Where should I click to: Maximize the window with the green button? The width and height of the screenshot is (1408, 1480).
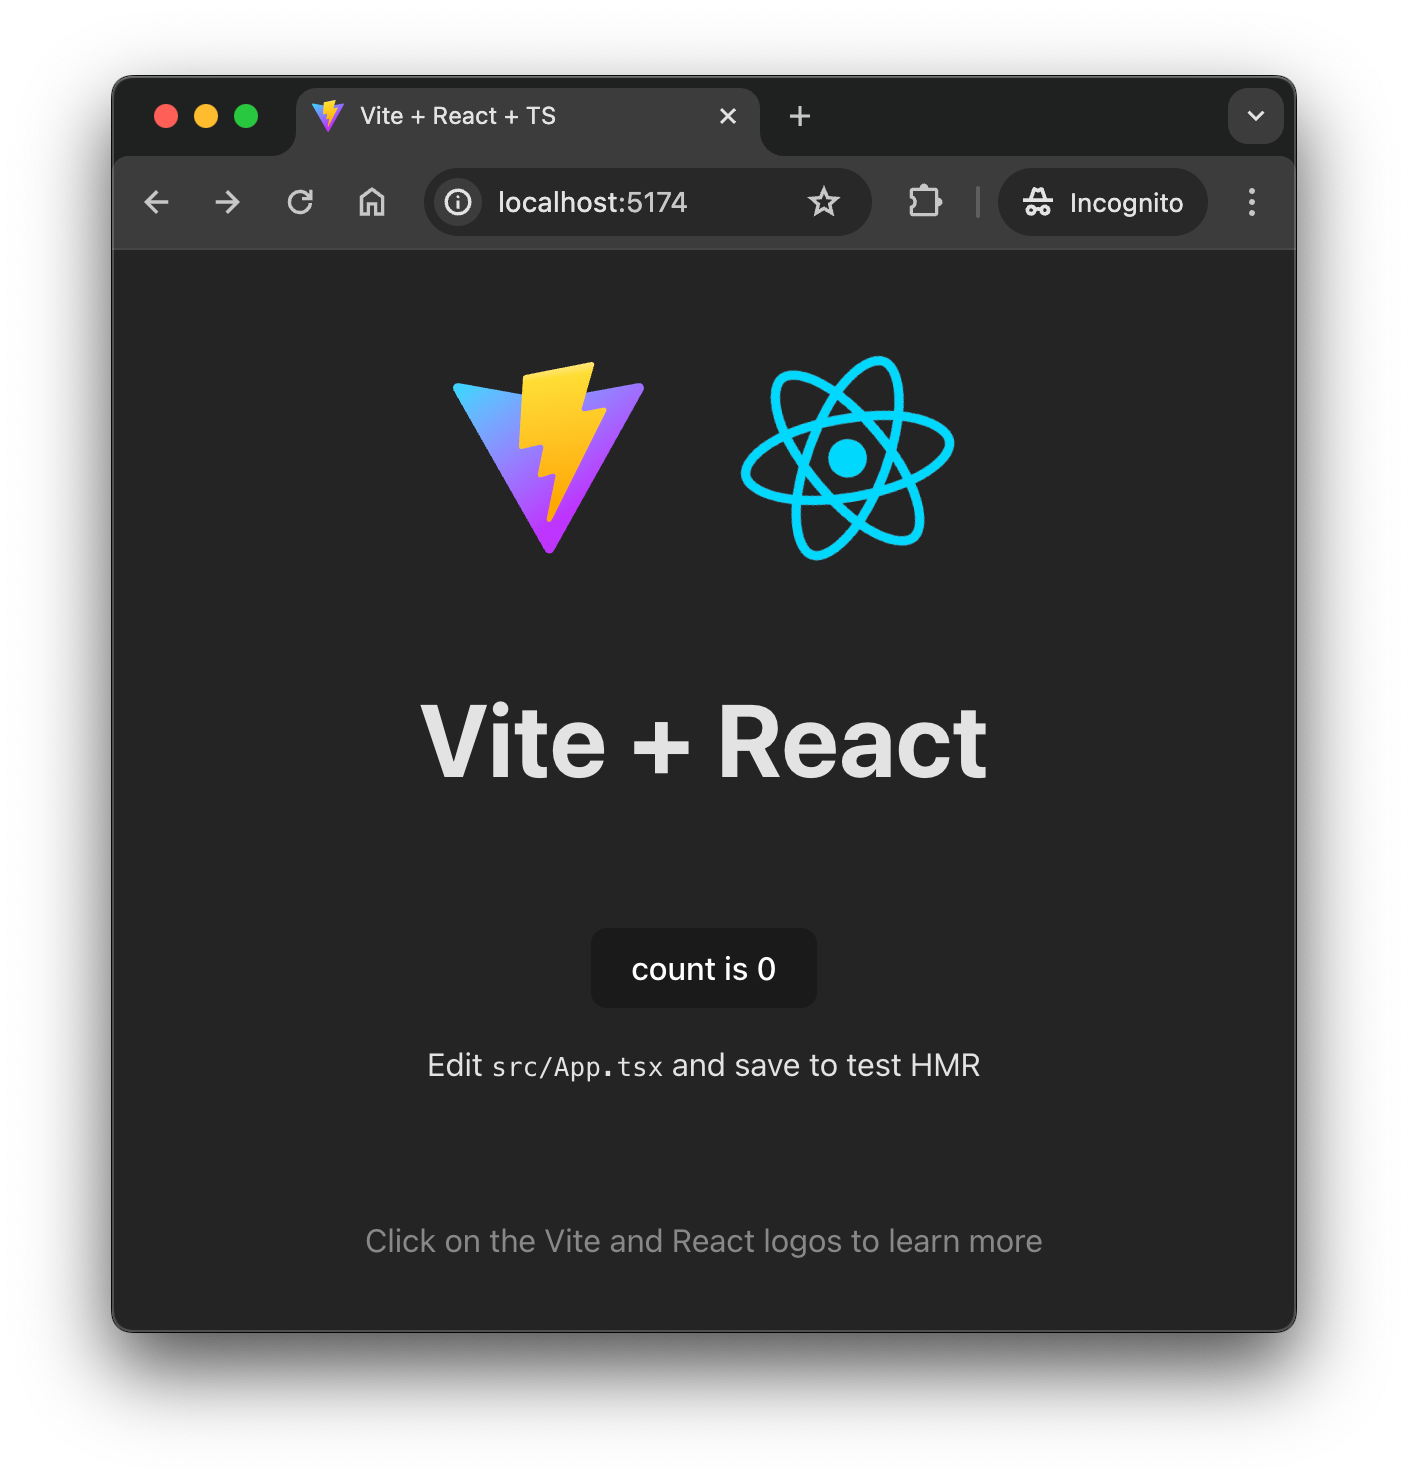pyautogui.click(x=246, y=116)
